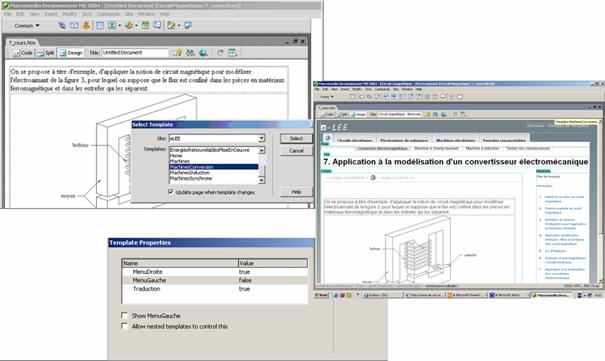Click the Refresh Design View icon
The width and height of the screenshot is (605, 361).
220,53
